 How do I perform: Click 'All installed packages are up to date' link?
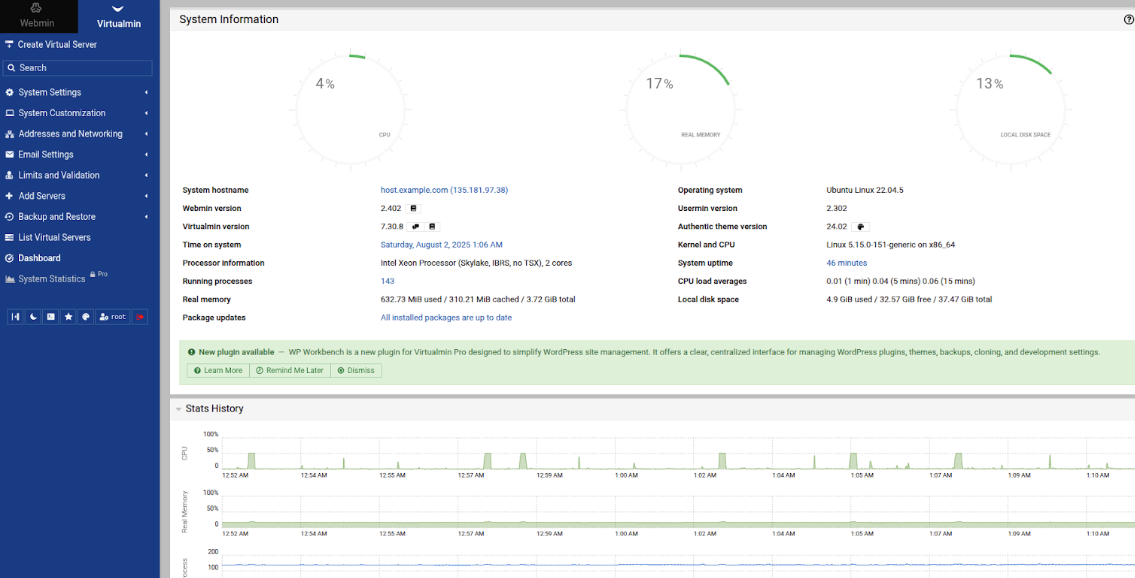(446, 318)
